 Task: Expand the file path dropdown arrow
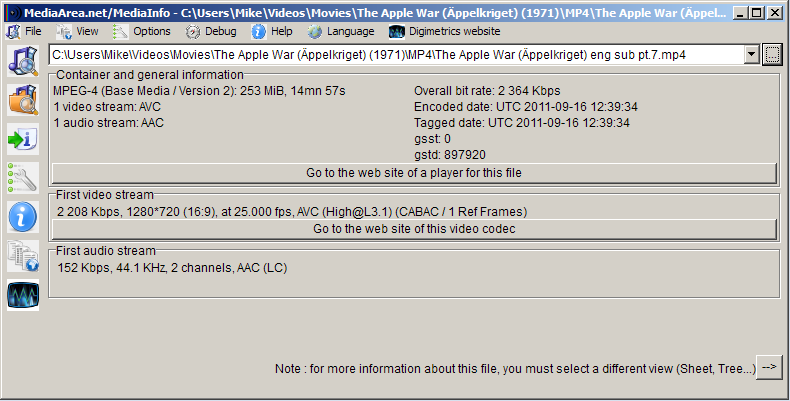[752, 54]
